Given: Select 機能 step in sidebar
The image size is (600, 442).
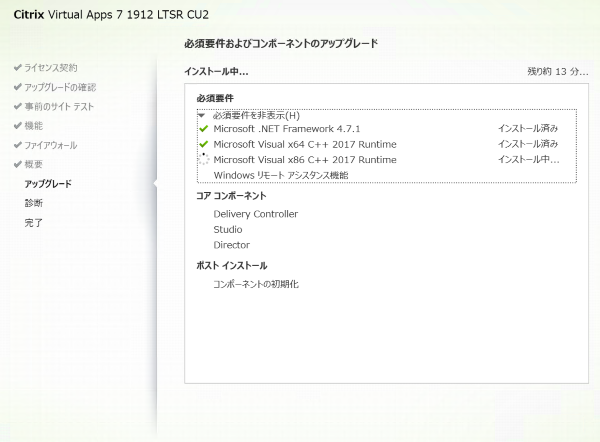Looking at the screenshot, I should pyautogui.click(x=34, y=126).
